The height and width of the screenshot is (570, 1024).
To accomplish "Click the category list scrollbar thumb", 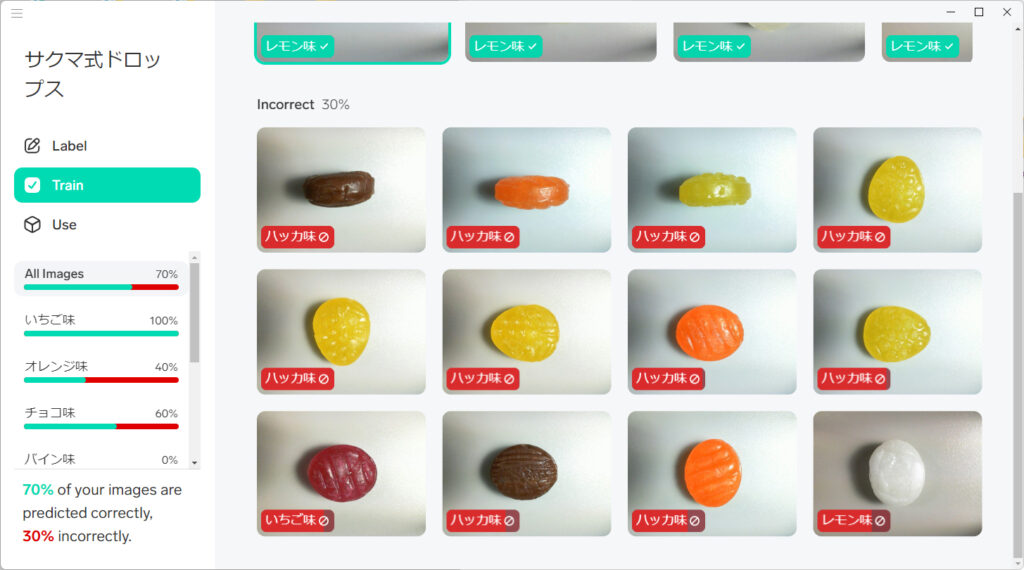I will click(x=195, y=313).
